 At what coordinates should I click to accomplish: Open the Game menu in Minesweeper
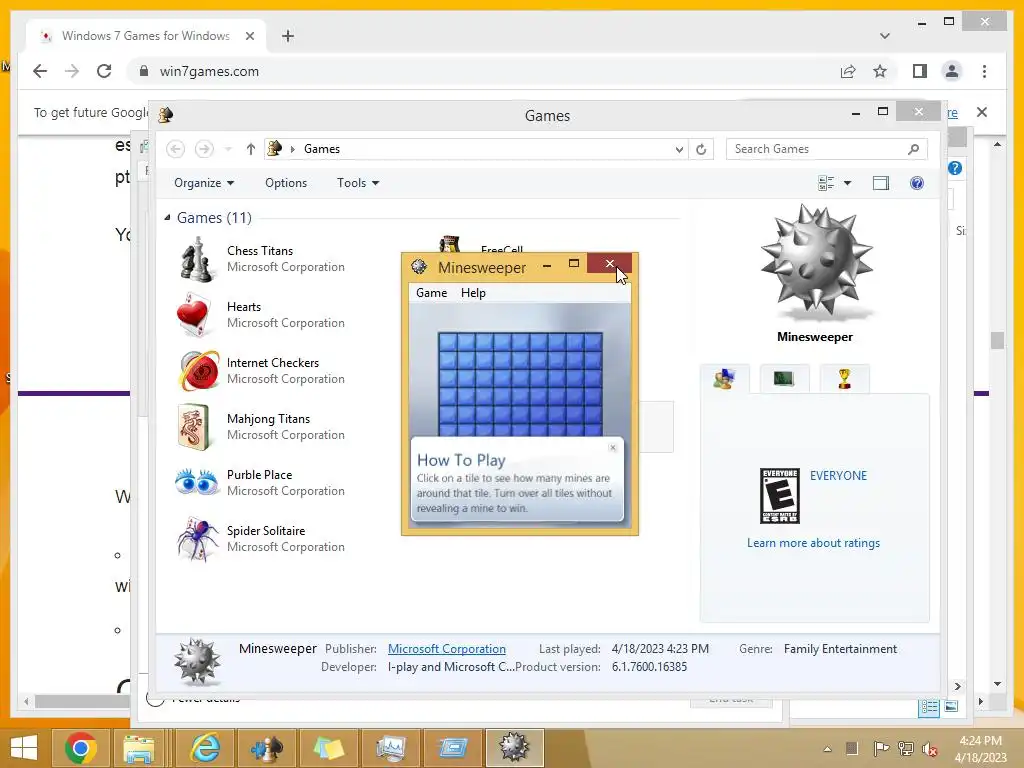coord(432,293)
